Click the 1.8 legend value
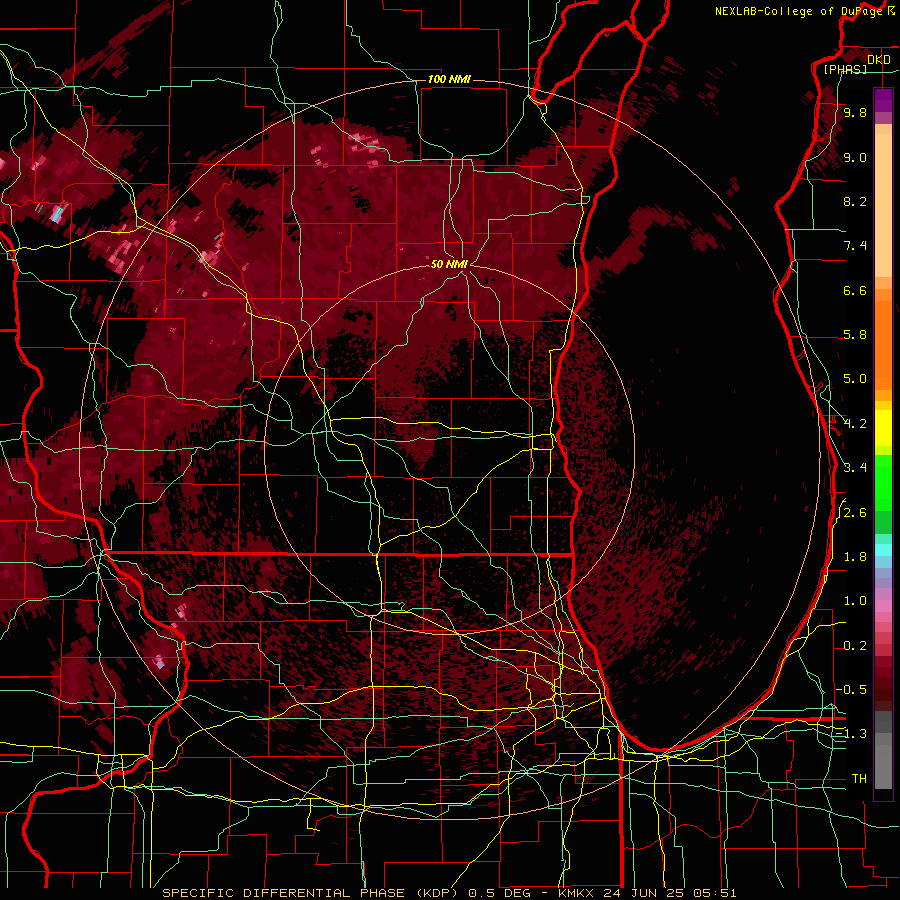Viewport: 900px width, 900px height. 855,557
